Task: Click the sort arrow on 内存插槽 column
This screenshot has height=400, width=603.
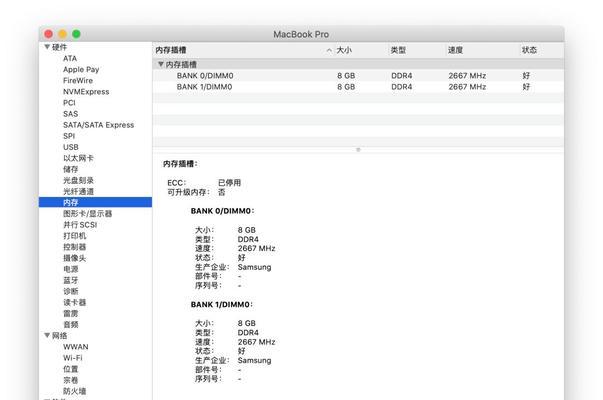Action: click(329, 50)
